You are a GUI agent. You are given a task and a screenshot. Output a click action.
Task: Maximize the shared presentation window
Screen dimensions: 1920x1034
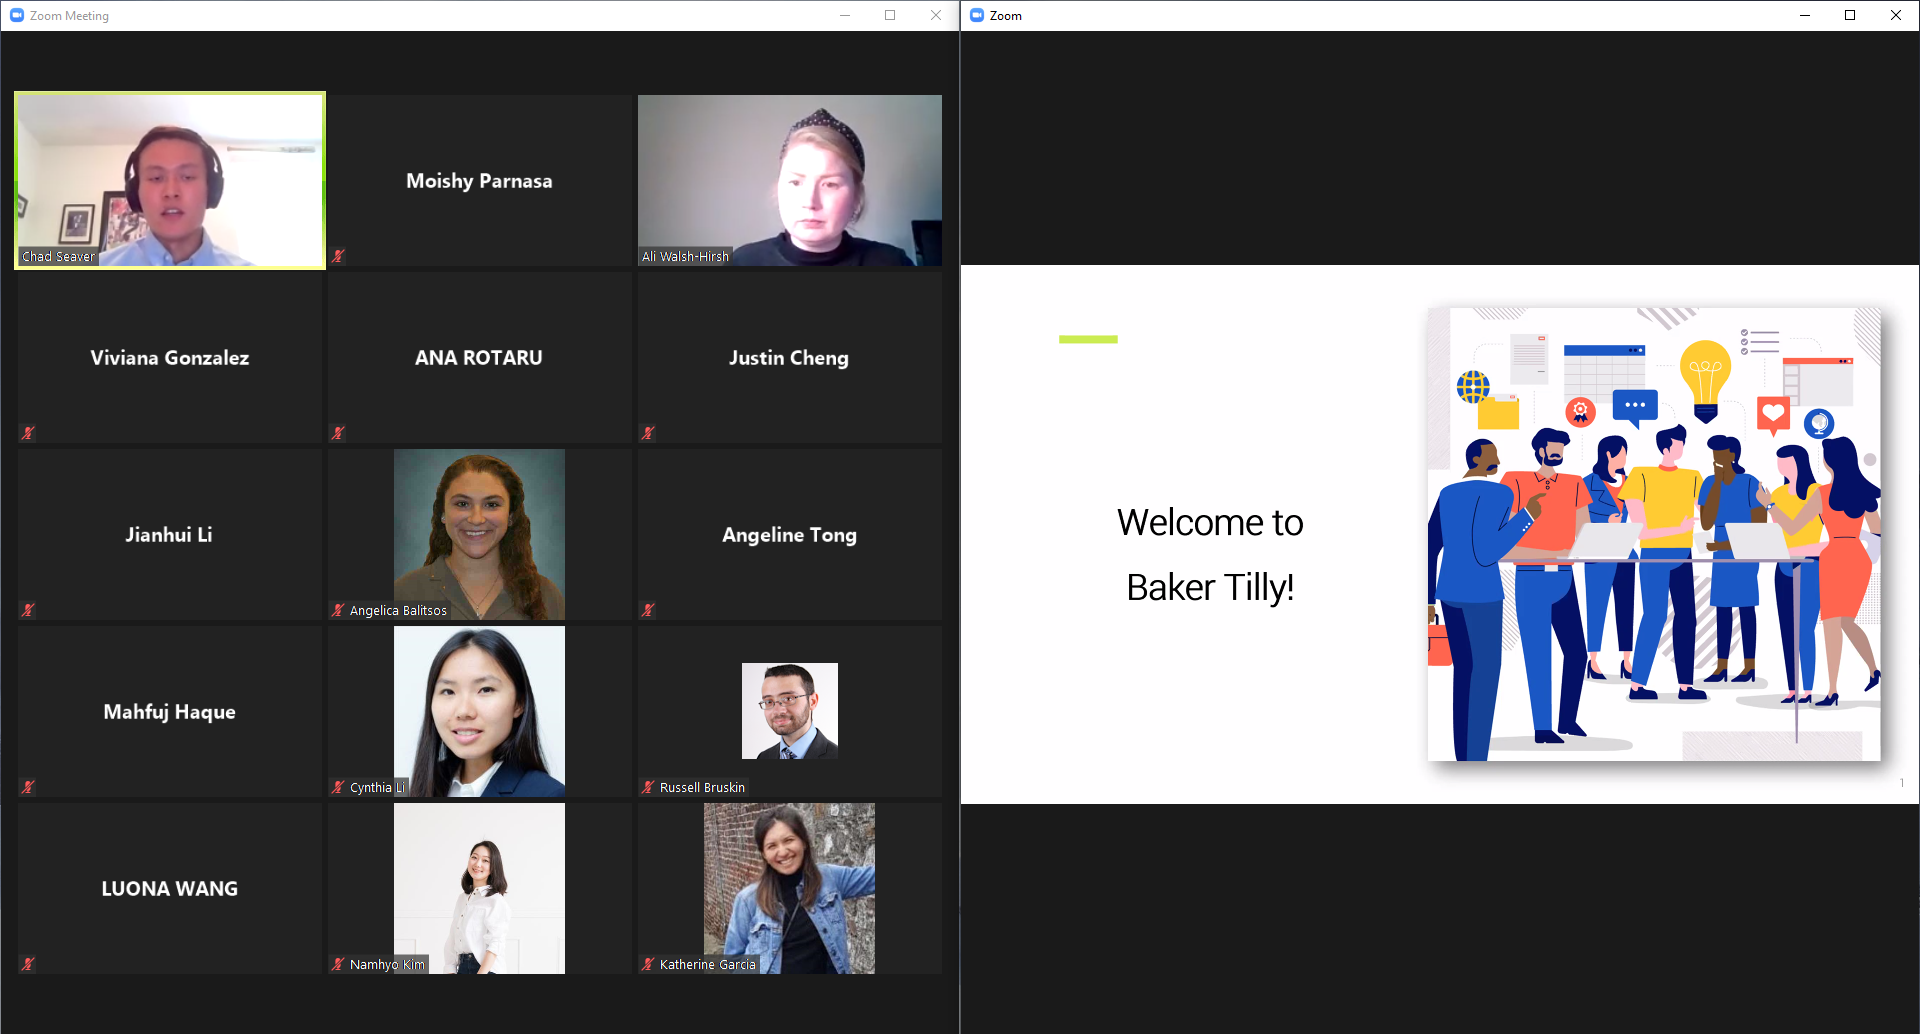[1851, 15]
